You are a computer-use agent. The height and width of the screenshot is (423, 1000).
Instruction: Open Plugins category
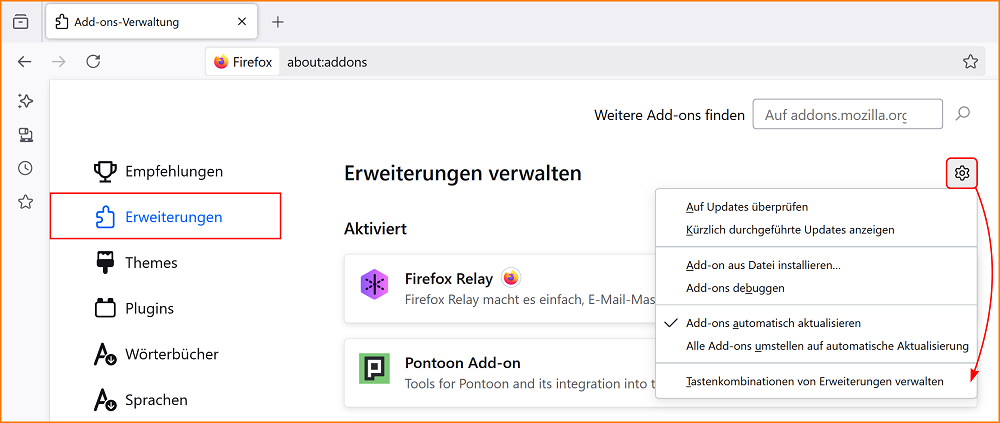click(165, 309)
